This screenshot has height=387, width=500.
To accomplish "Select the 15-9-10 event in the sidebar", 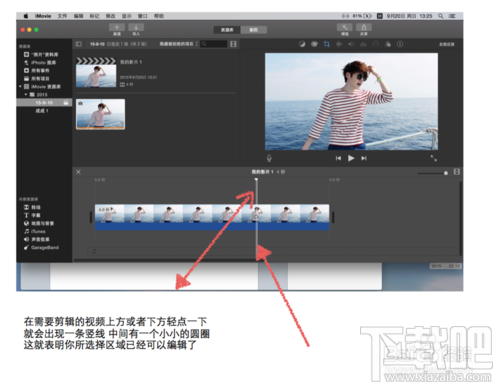I will (x=44, y=103).
